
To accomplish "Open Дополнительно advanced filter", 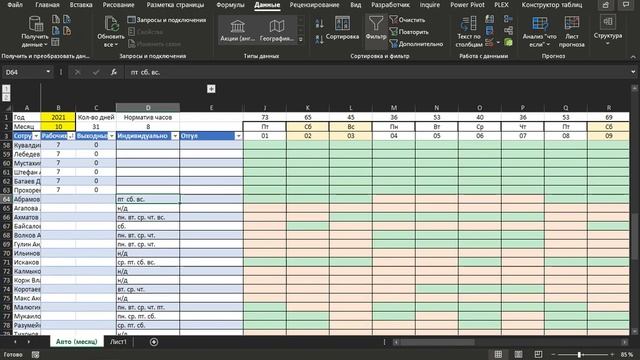I will point(416,44).
